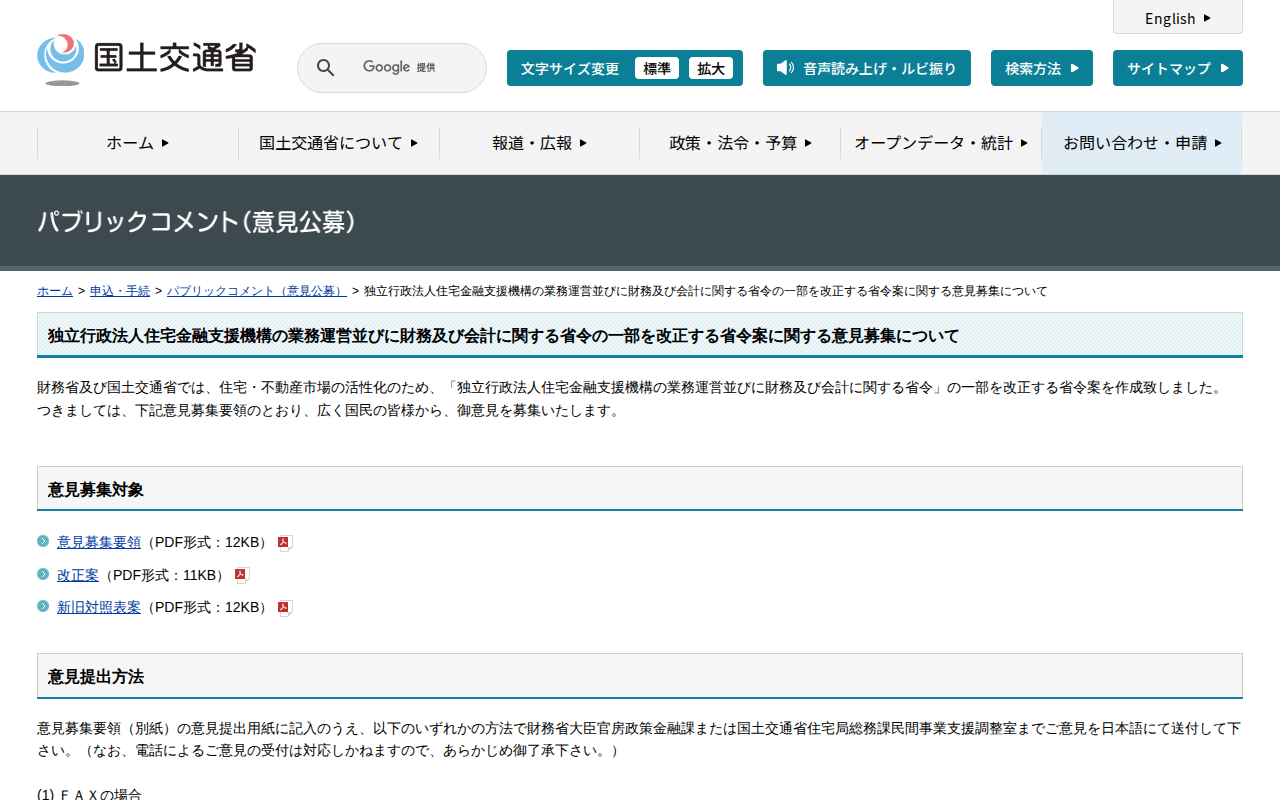Open the 改正案 PDF icon
1280x800 pixels.
(x=240, y=574)
